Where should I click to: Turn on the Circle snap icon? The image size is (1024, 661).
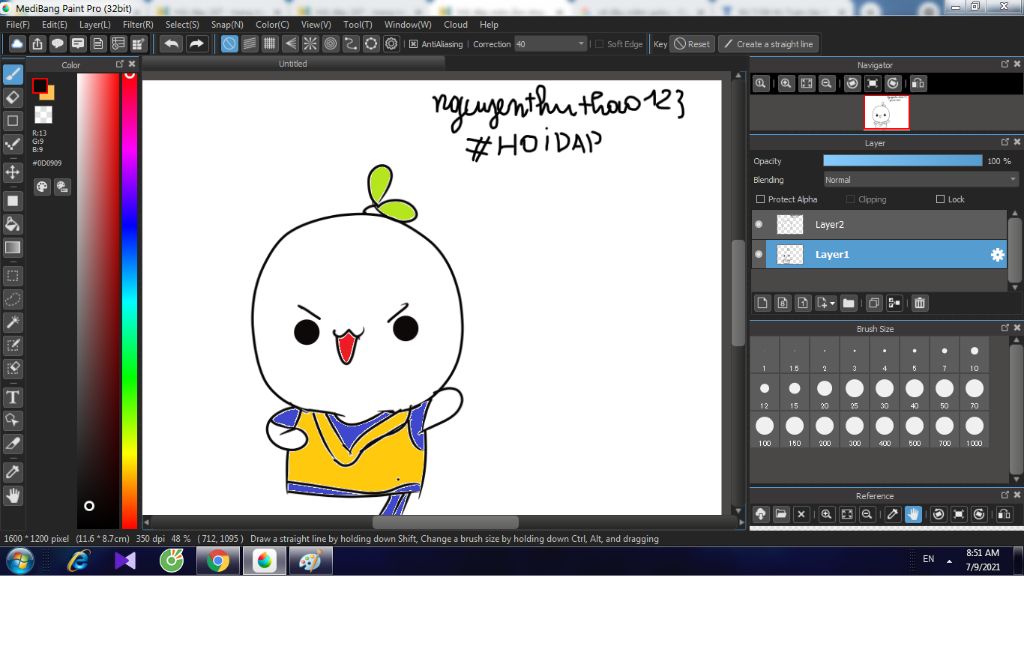(330, 44)
